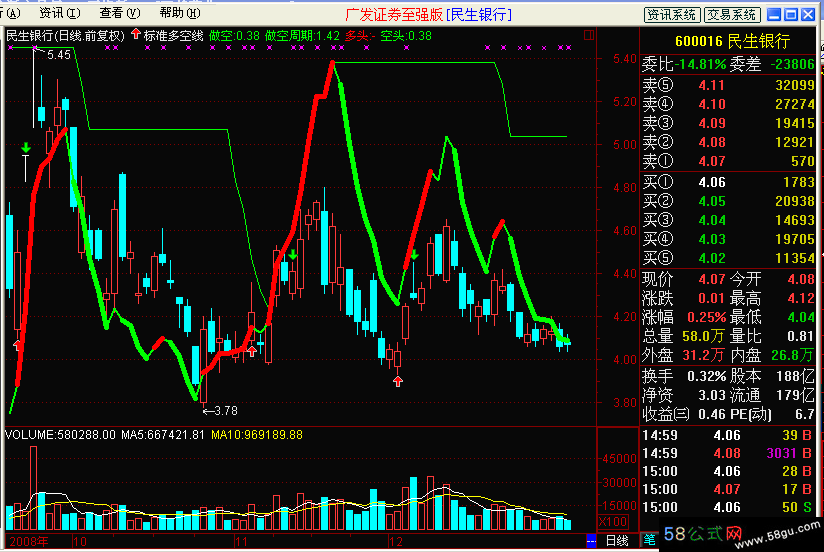Minimize the application window
Screen dimensions: 824x552
774,15
